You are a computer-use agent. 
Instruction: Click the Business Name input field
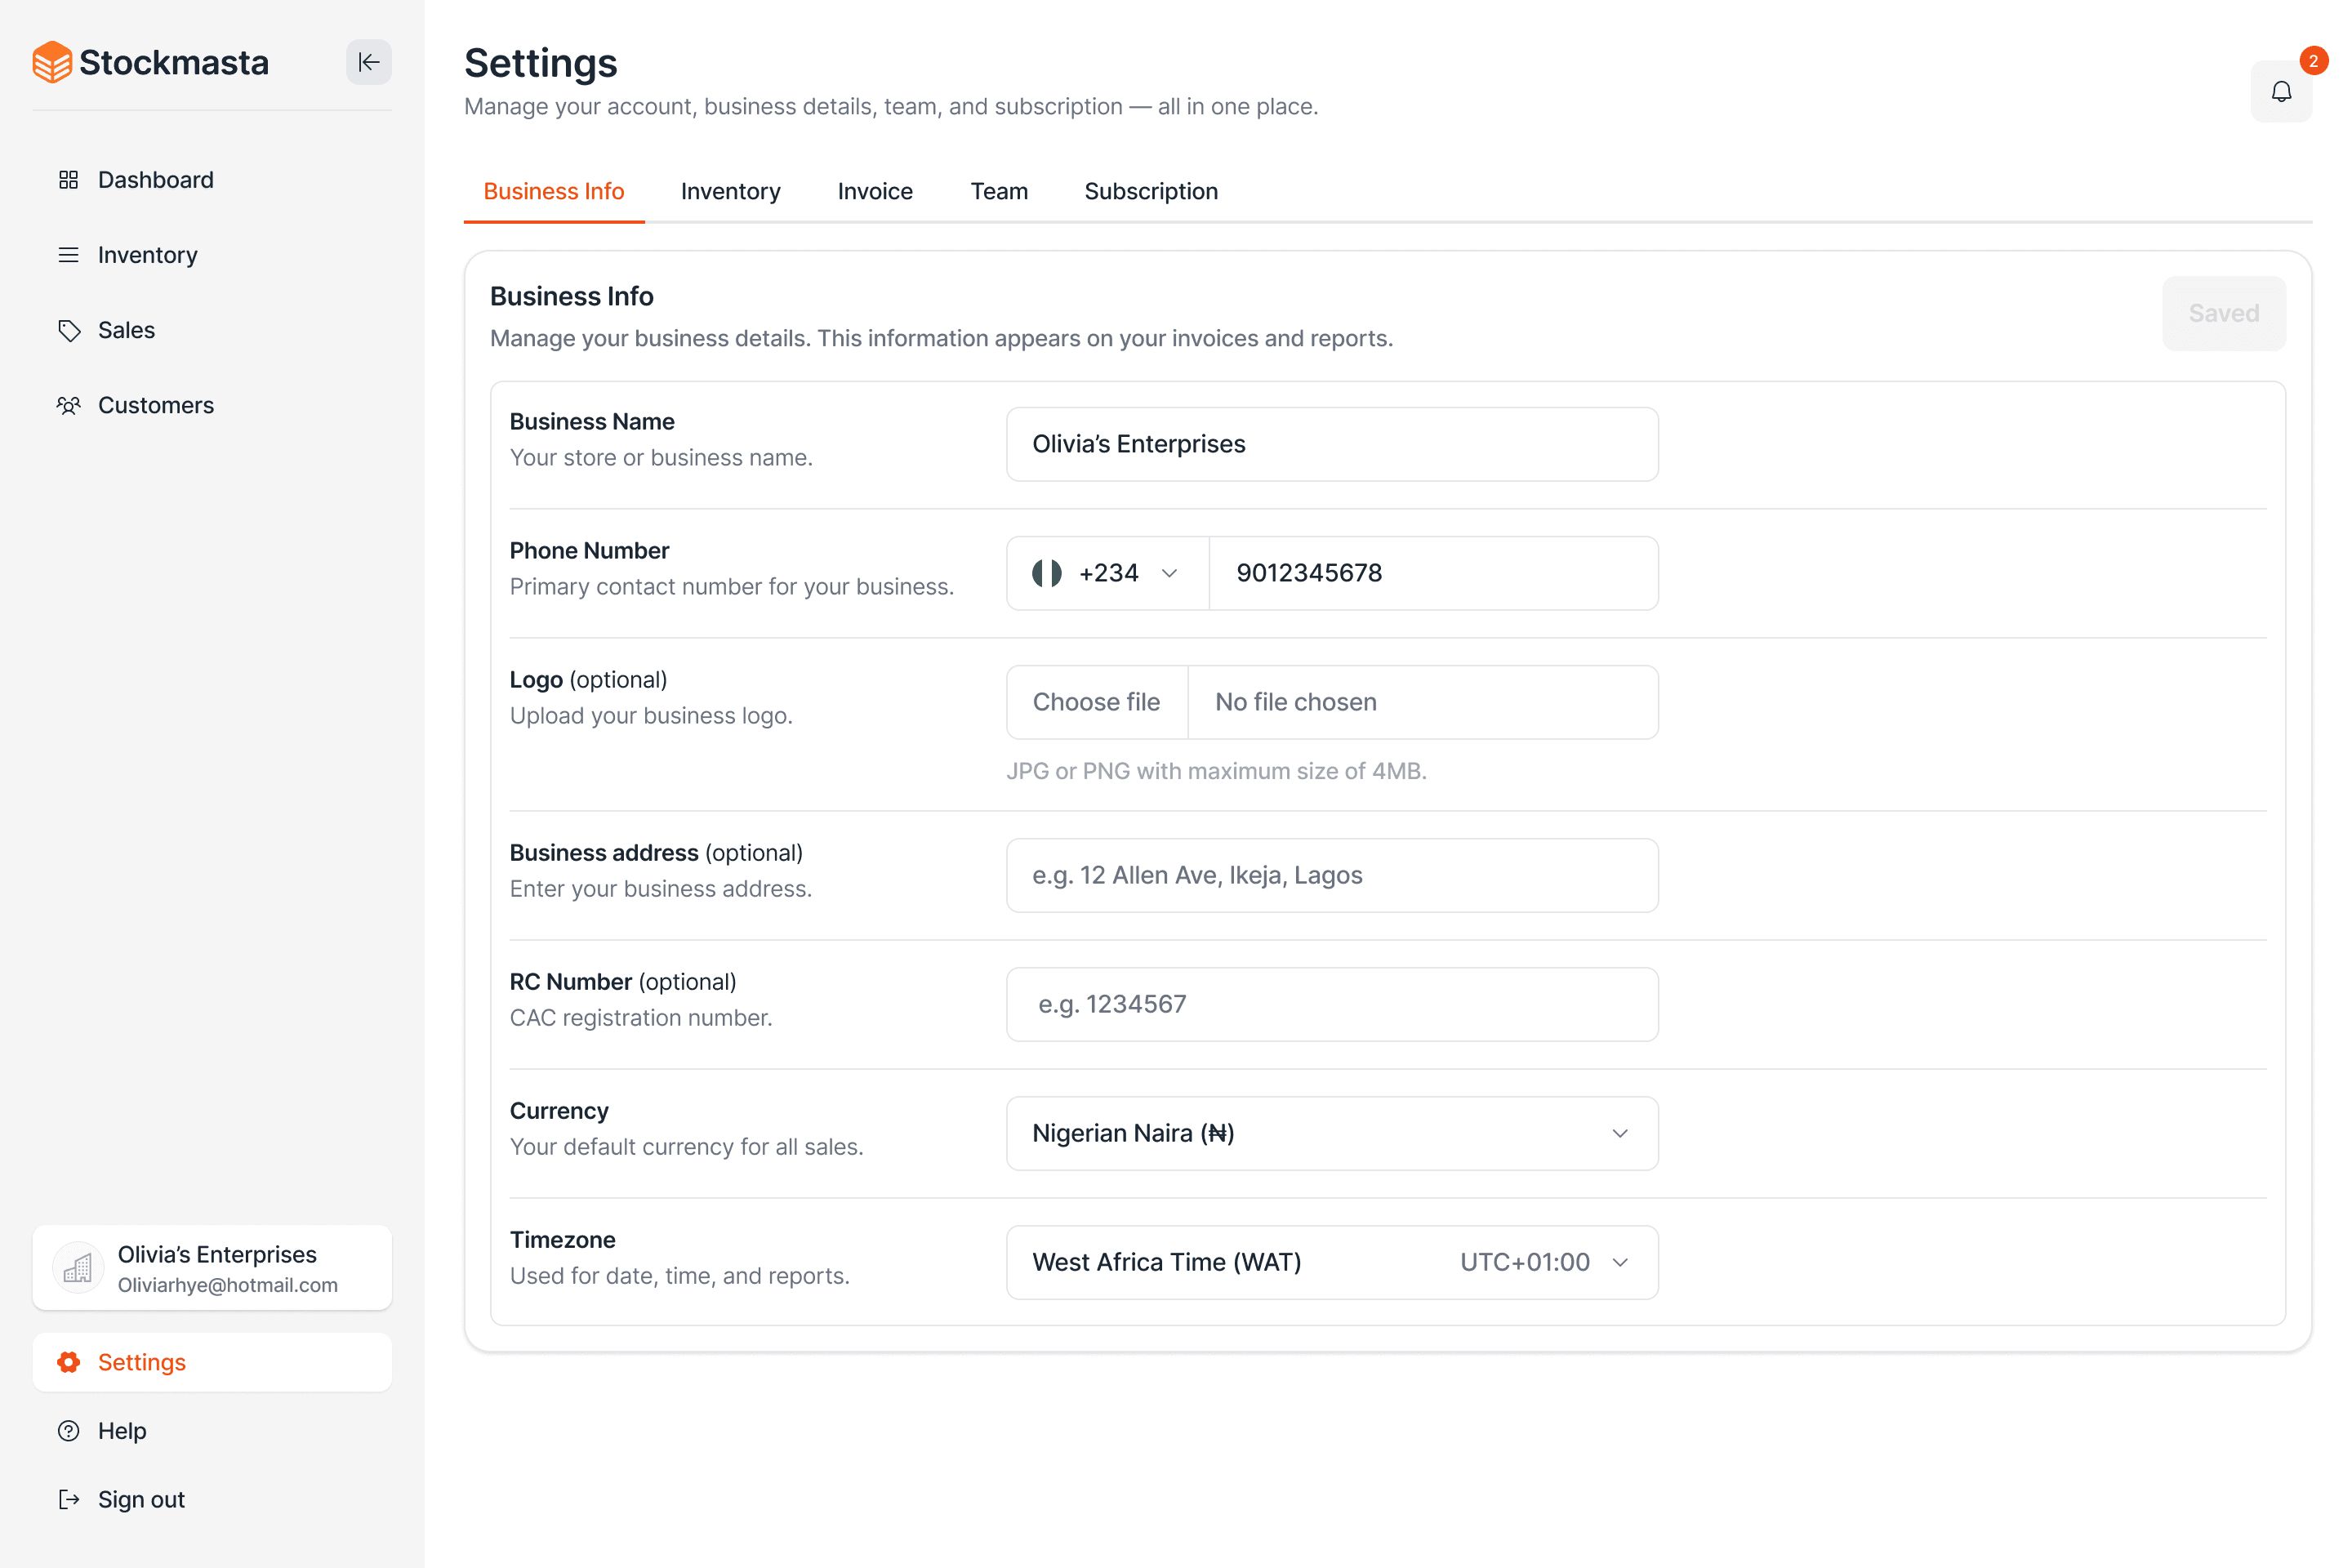pos(1331,444)
